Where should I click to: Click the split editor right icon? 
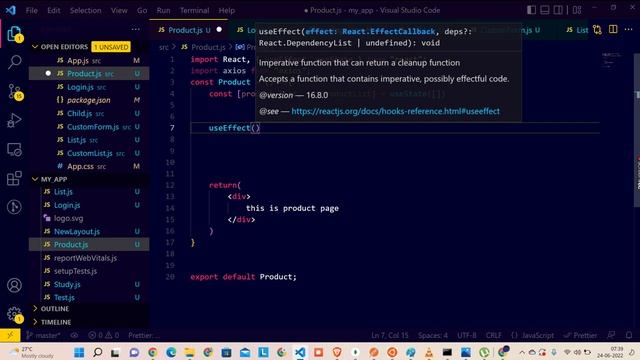tap(613, 29)
